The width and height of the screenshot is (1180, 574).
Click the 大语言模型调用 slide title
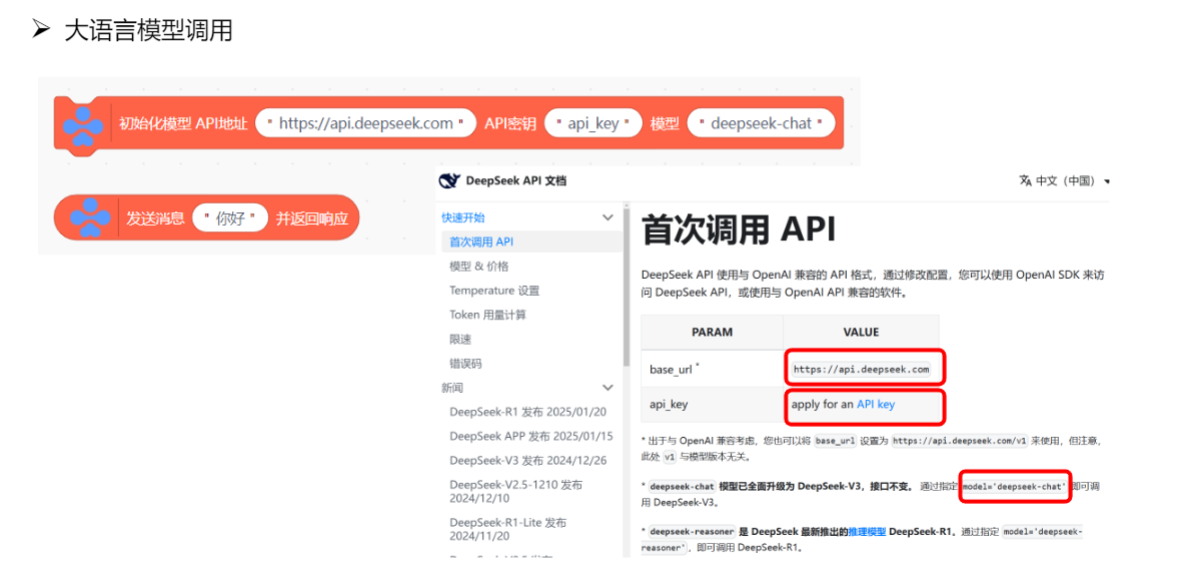pyautogui.click(x=148, y=30)
